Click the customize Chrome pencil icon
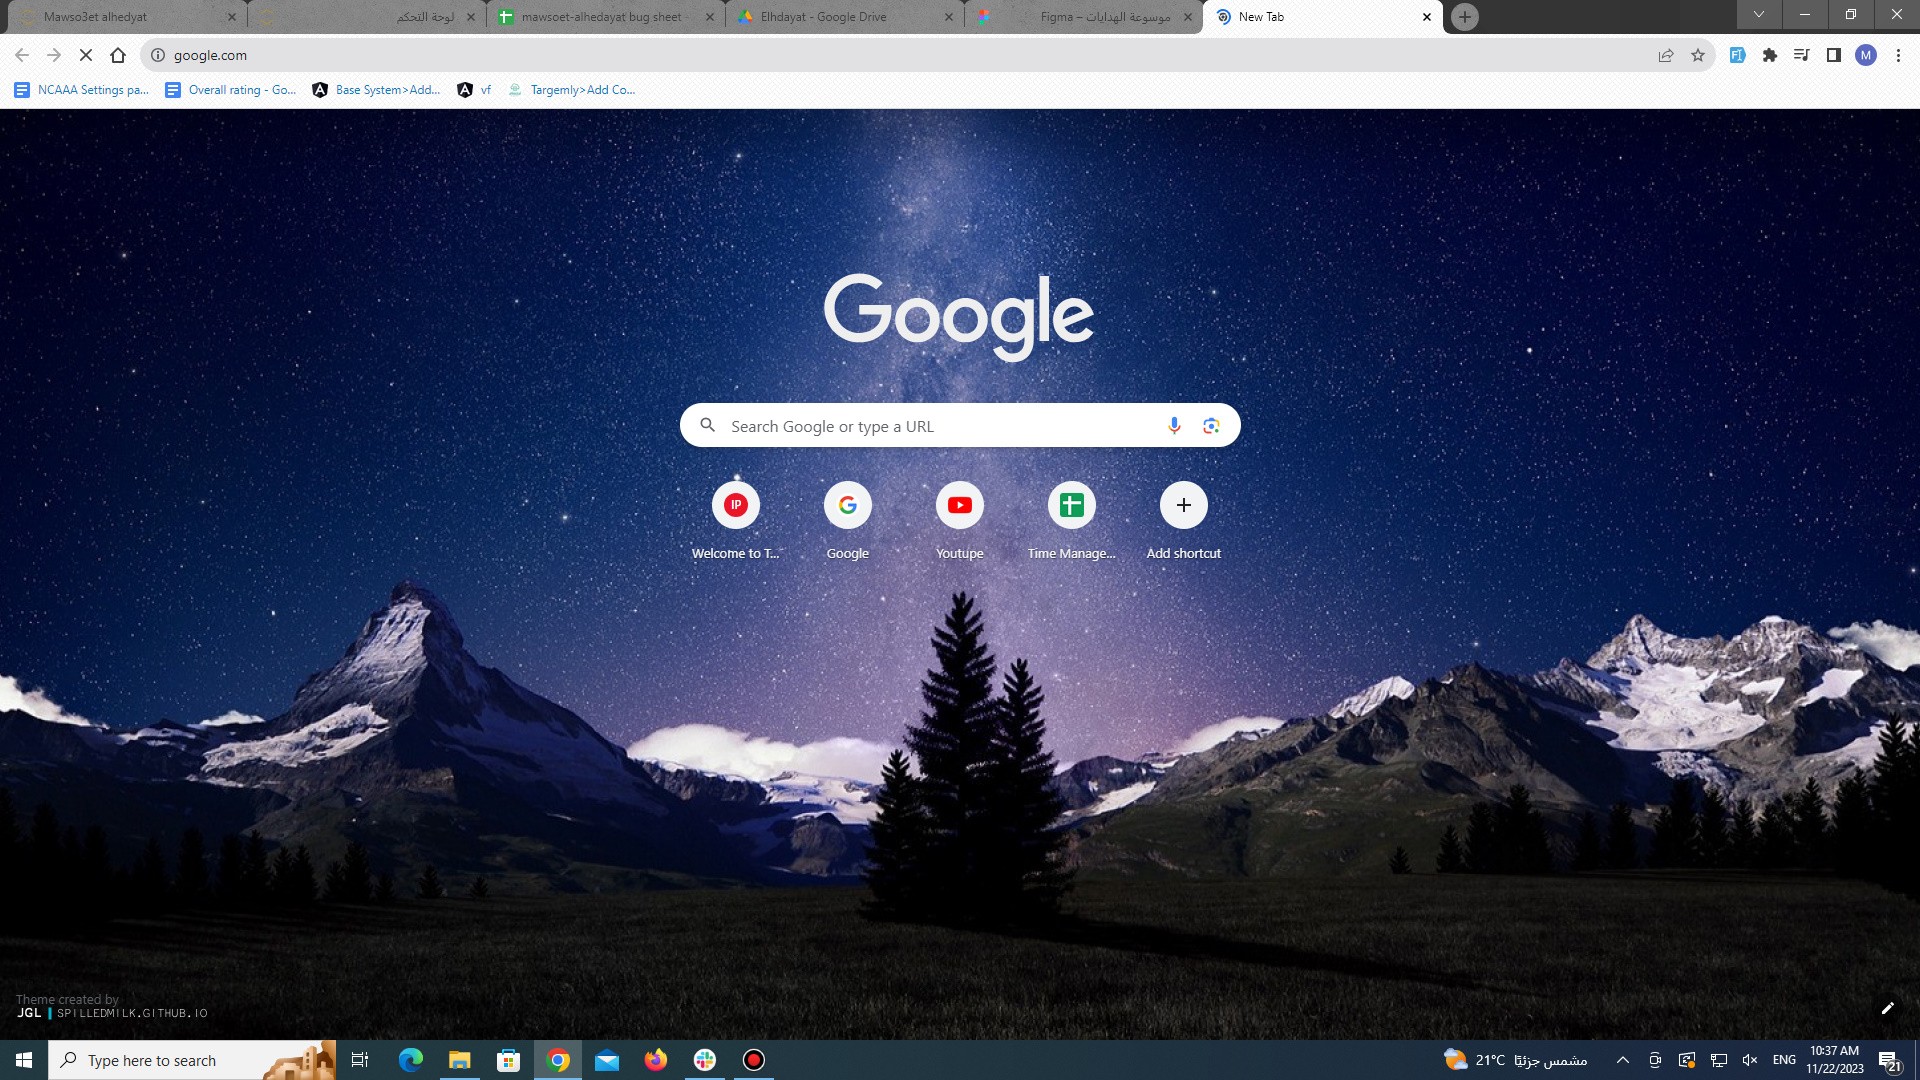The height and width of the screenshot is (1080, 1920). pyautogui.click(x=1887, y=1008)
